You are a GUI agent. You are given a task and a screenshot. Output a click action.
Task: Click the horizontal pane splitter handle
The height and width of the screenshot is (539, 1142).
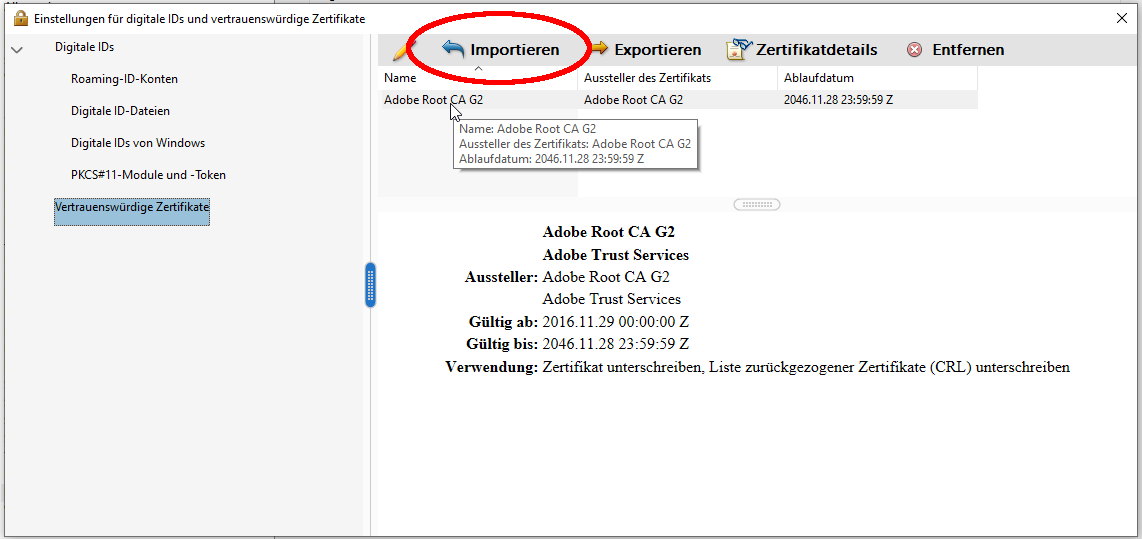coord(757,205)
